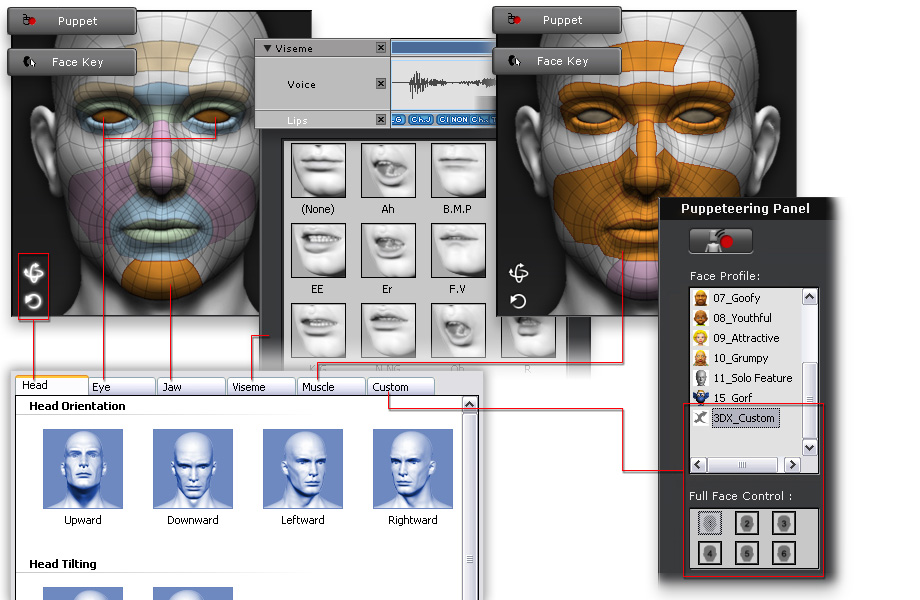Click the rotate head icon in left face view
This screenshot has width=920, height=600.
tap(33, 273)
